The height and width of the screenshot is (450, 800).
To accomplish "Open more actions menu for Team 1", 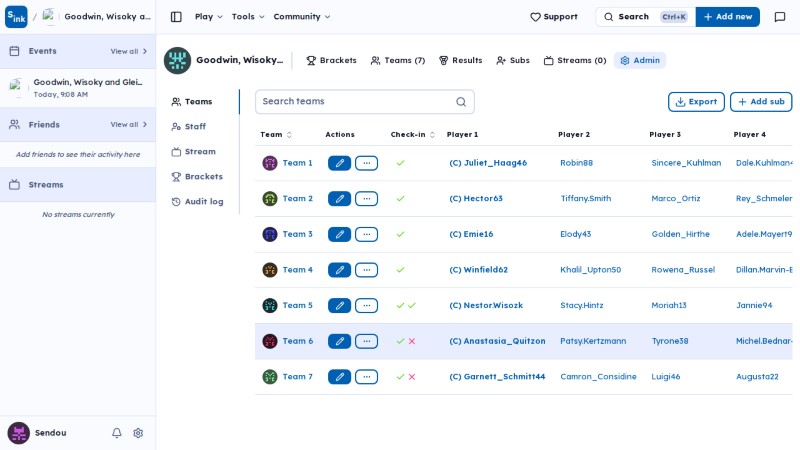I will click(366, 163).
